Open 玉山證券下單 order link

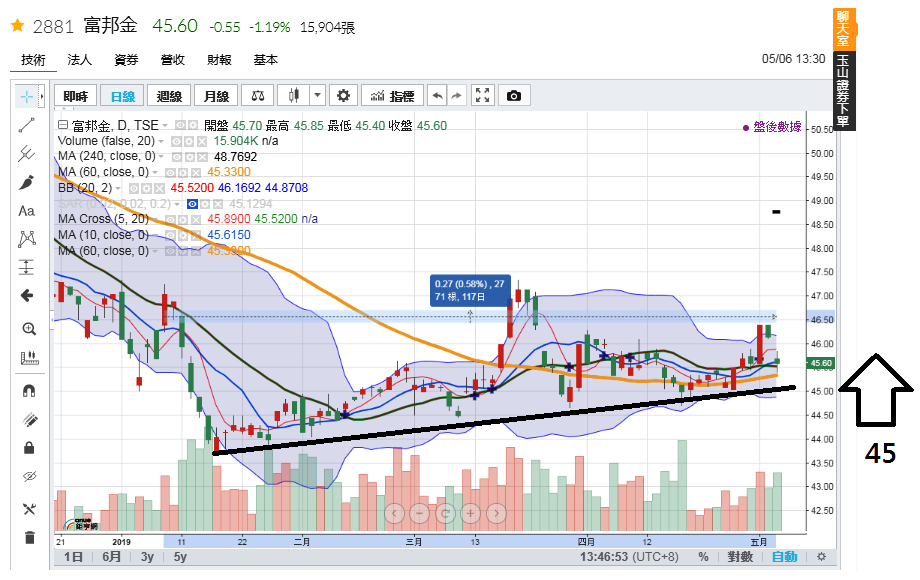(x=844, y=90)
